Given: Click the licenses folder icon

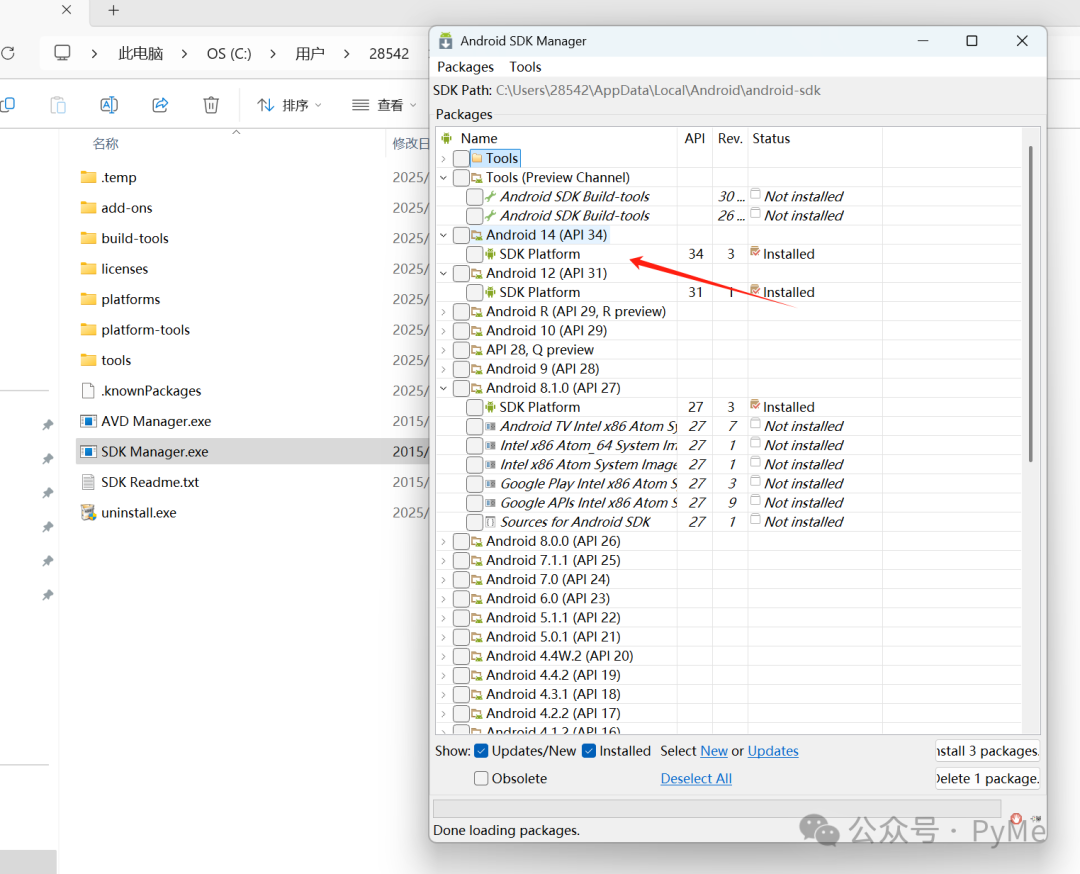Looking at the screenshot, I should [88, 269].
